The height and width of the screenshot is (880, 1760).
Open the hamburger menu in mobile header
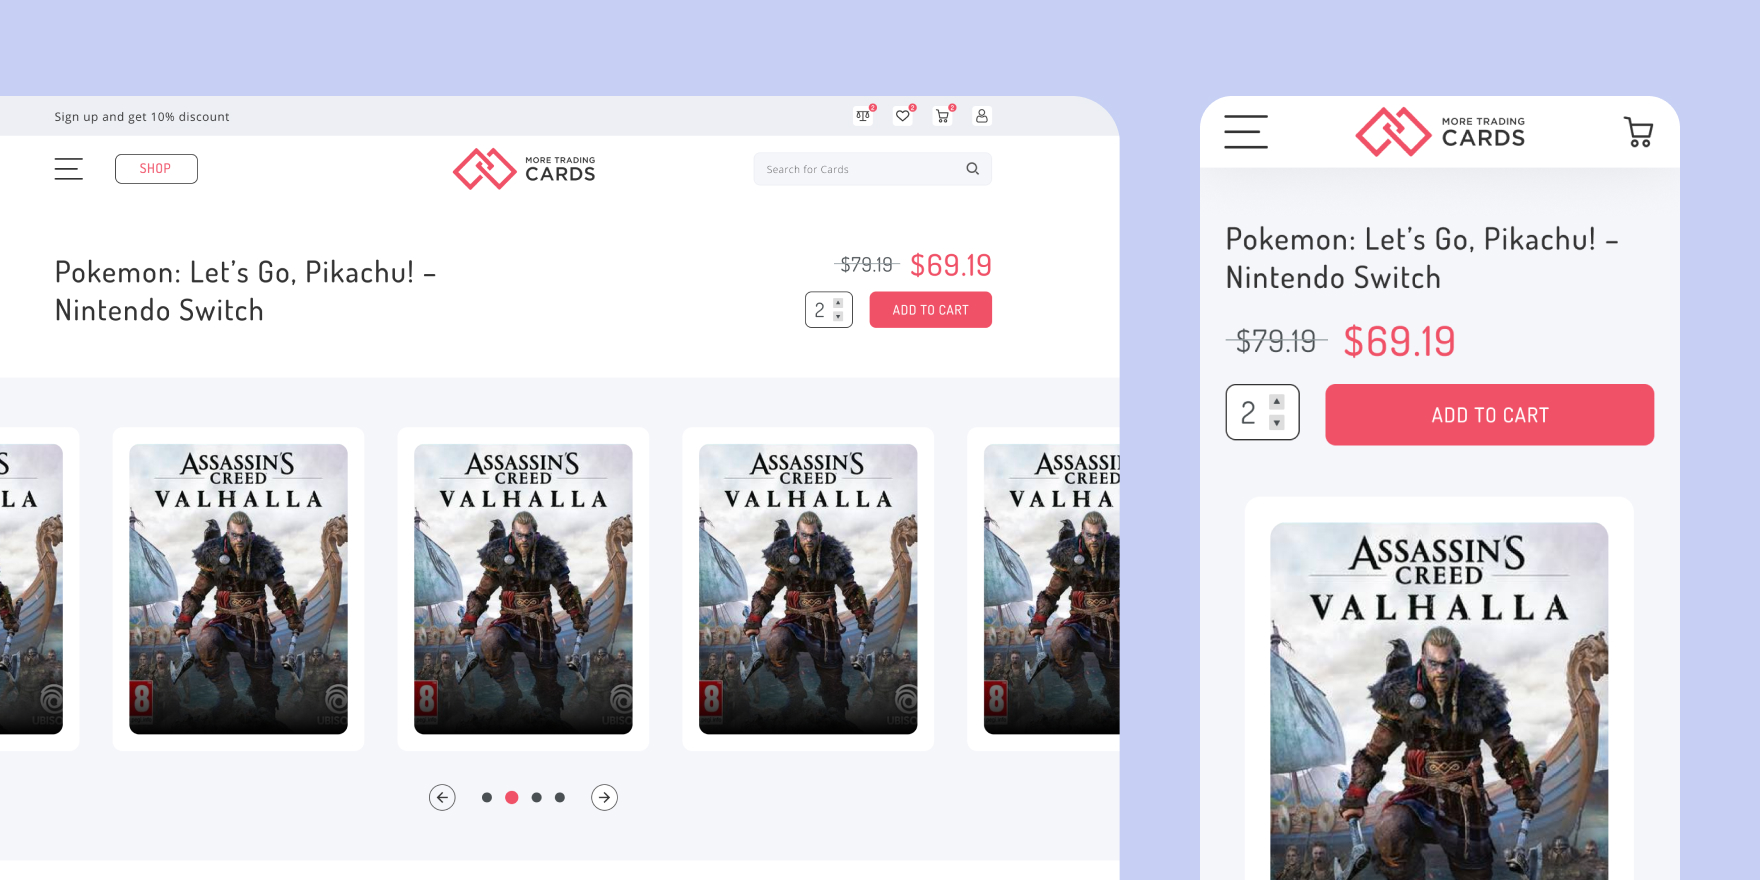tap(1246, 132)
